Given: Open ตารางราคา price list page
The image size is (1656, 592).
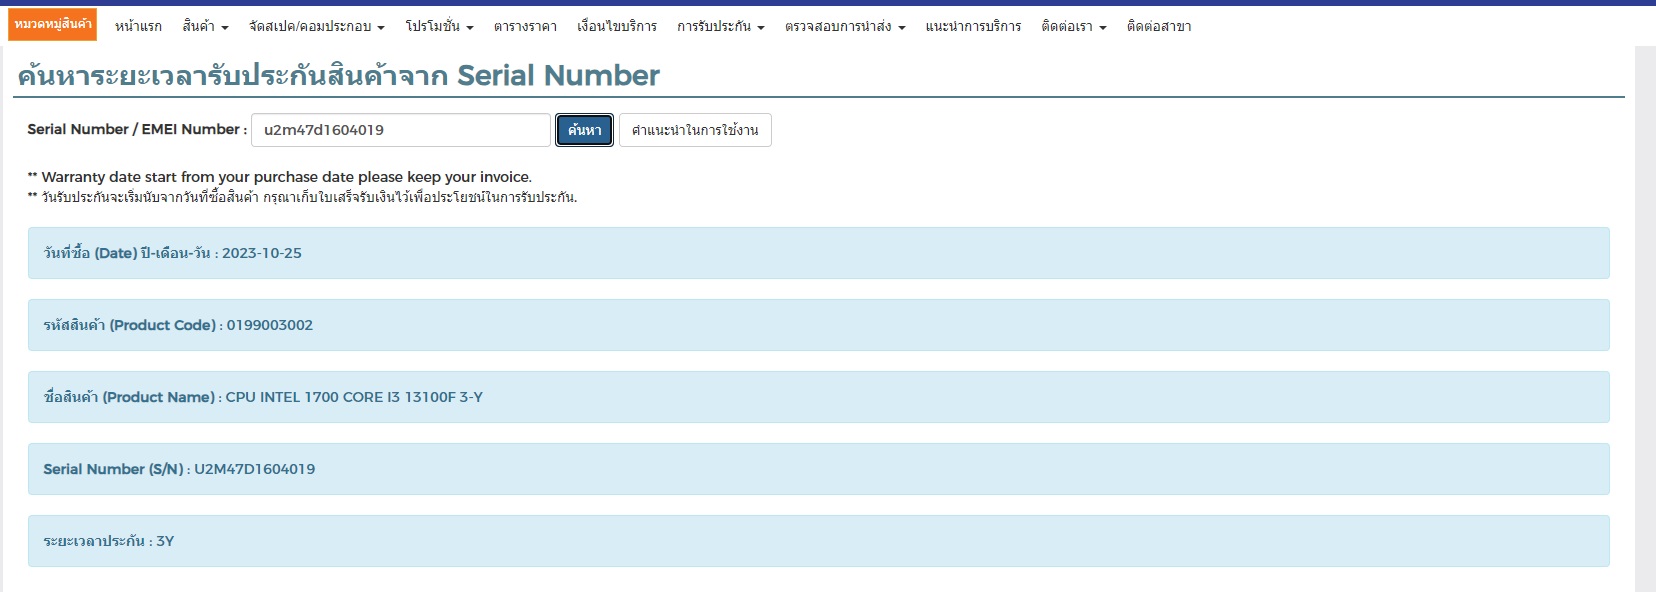Looking at the screenshot, I should point(525,26).
